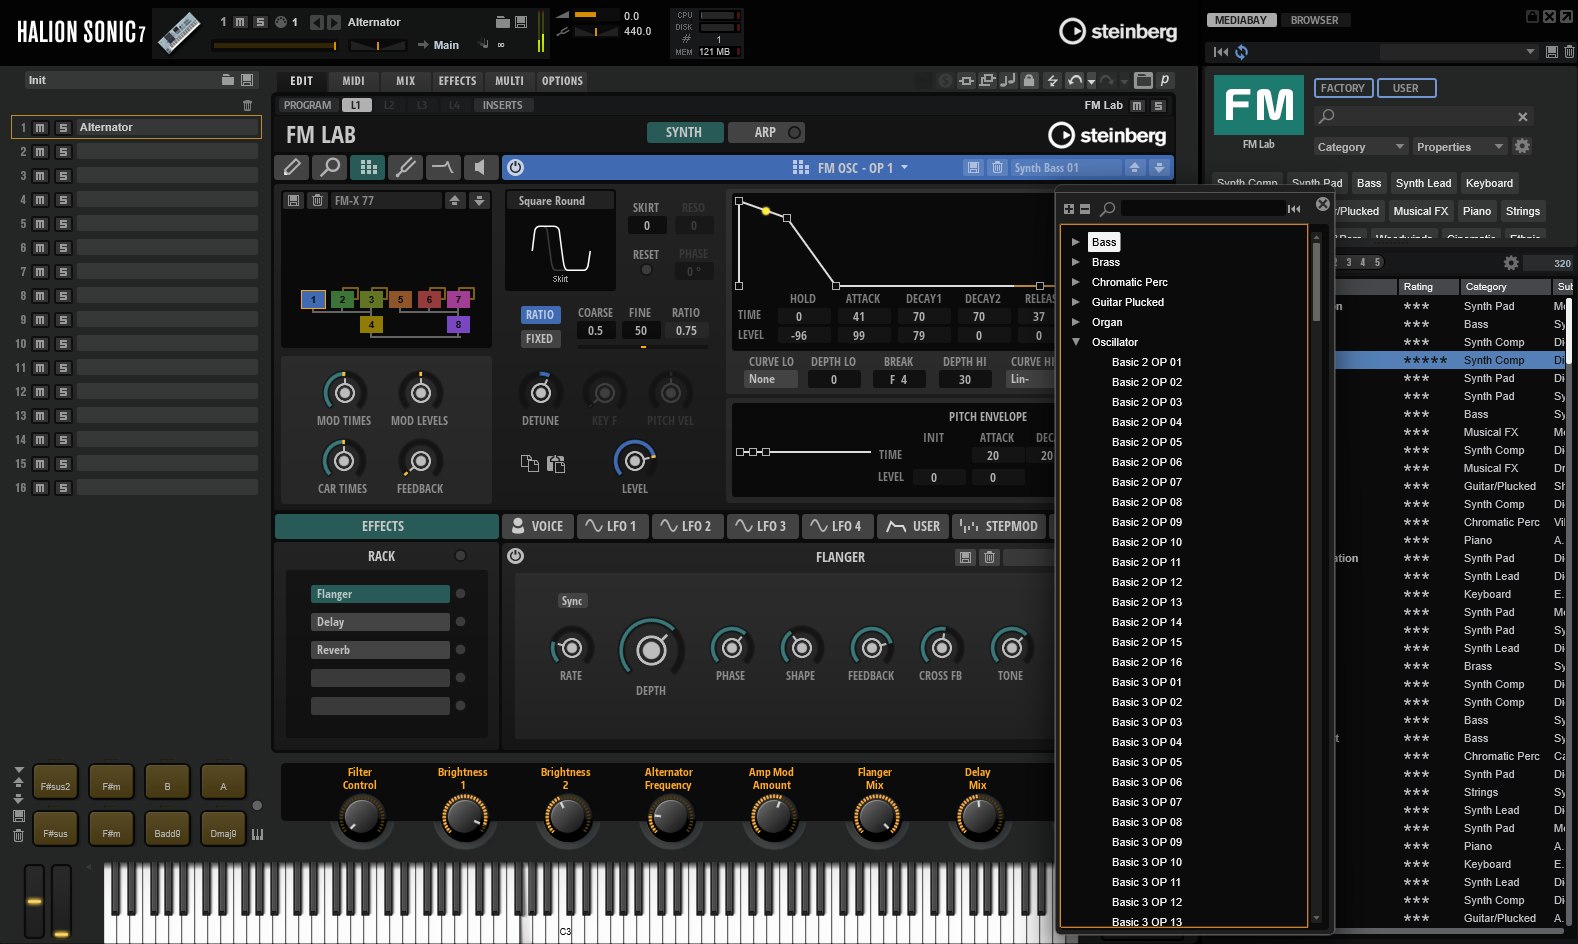The width and height of the screenshot is (1578, 944).
Task: Open the BROWSER tab
Action: pos(1314,20)
